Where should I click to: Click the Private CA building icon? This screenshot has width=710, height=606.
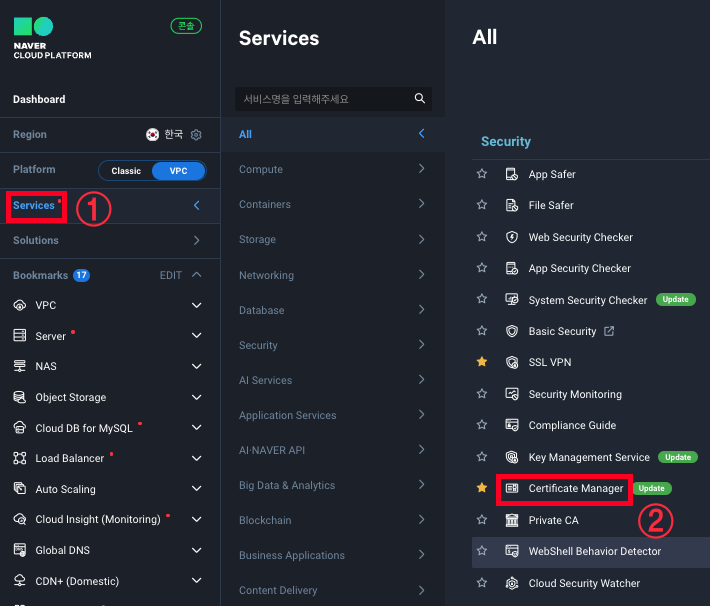click(512, 520)
